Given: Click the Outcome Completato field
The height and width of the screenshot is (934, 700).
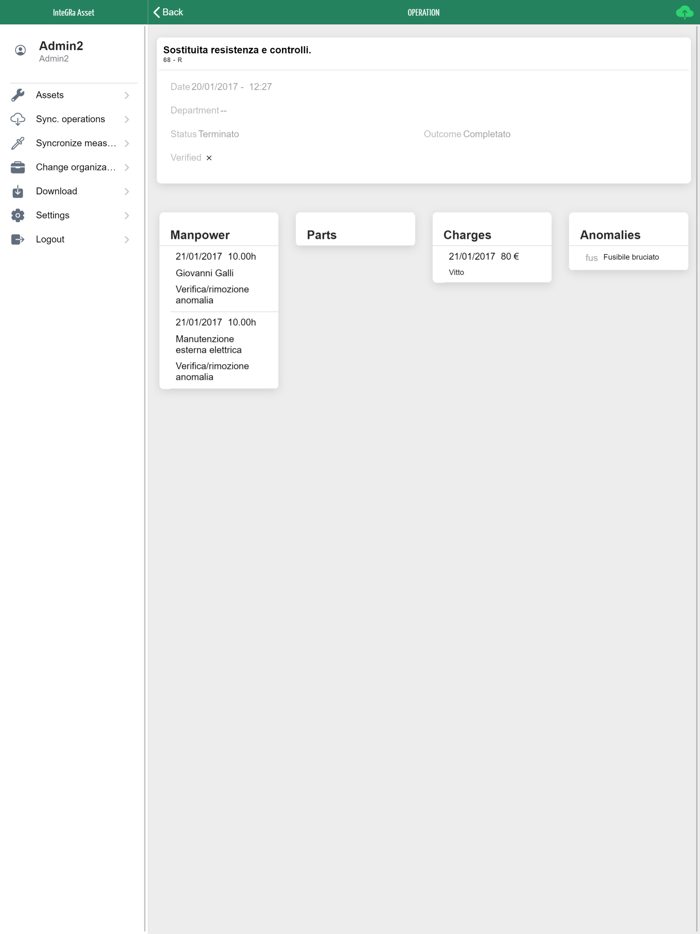Looking at the screenshot, I should (x=467, y=134).
